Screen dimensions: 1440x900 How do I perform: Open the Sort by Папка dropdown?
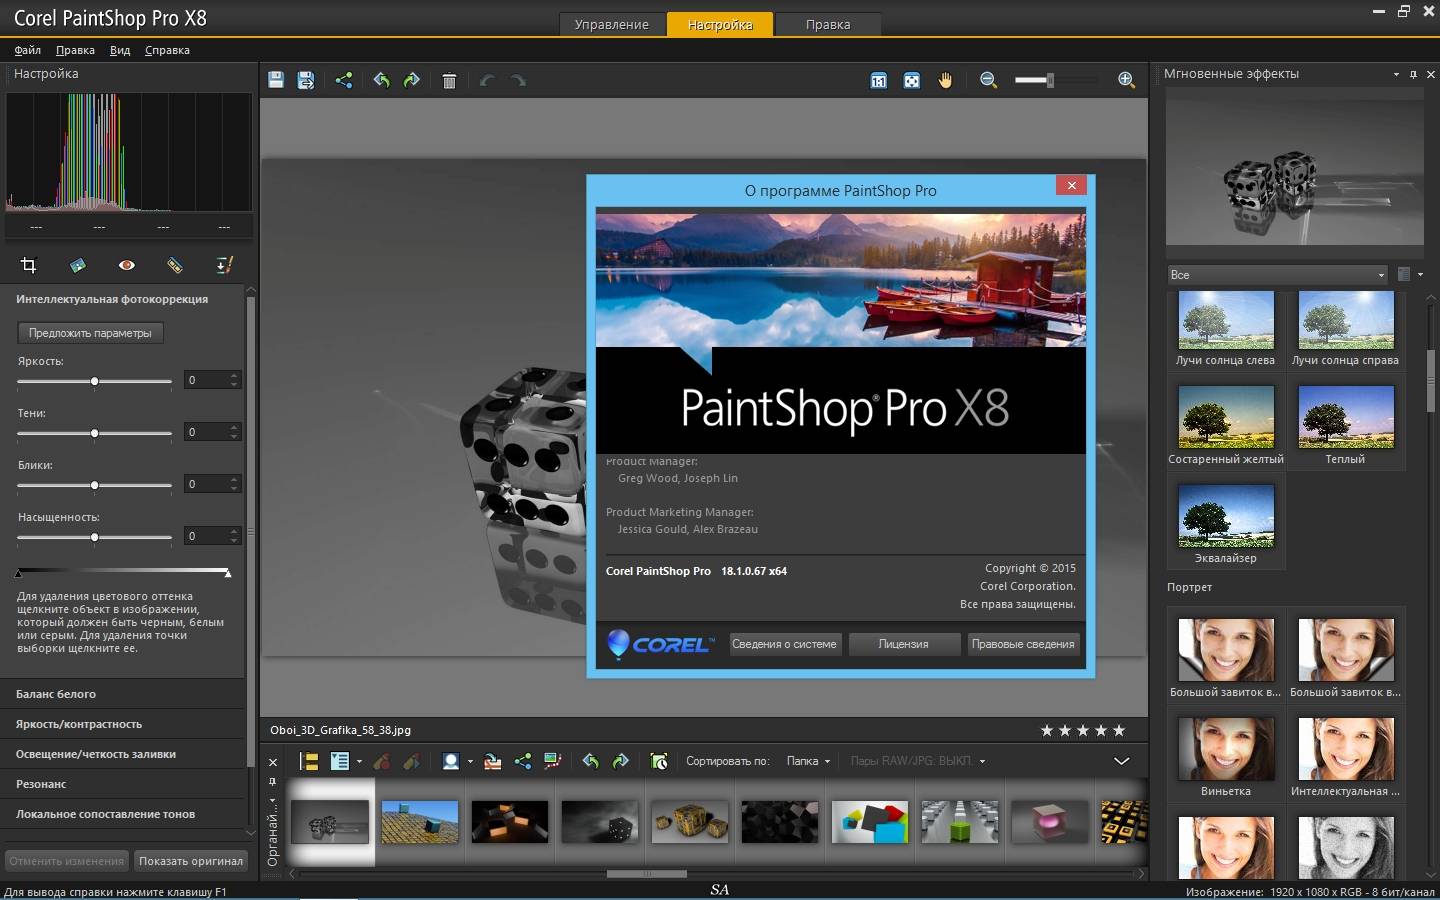coord(808,761)
